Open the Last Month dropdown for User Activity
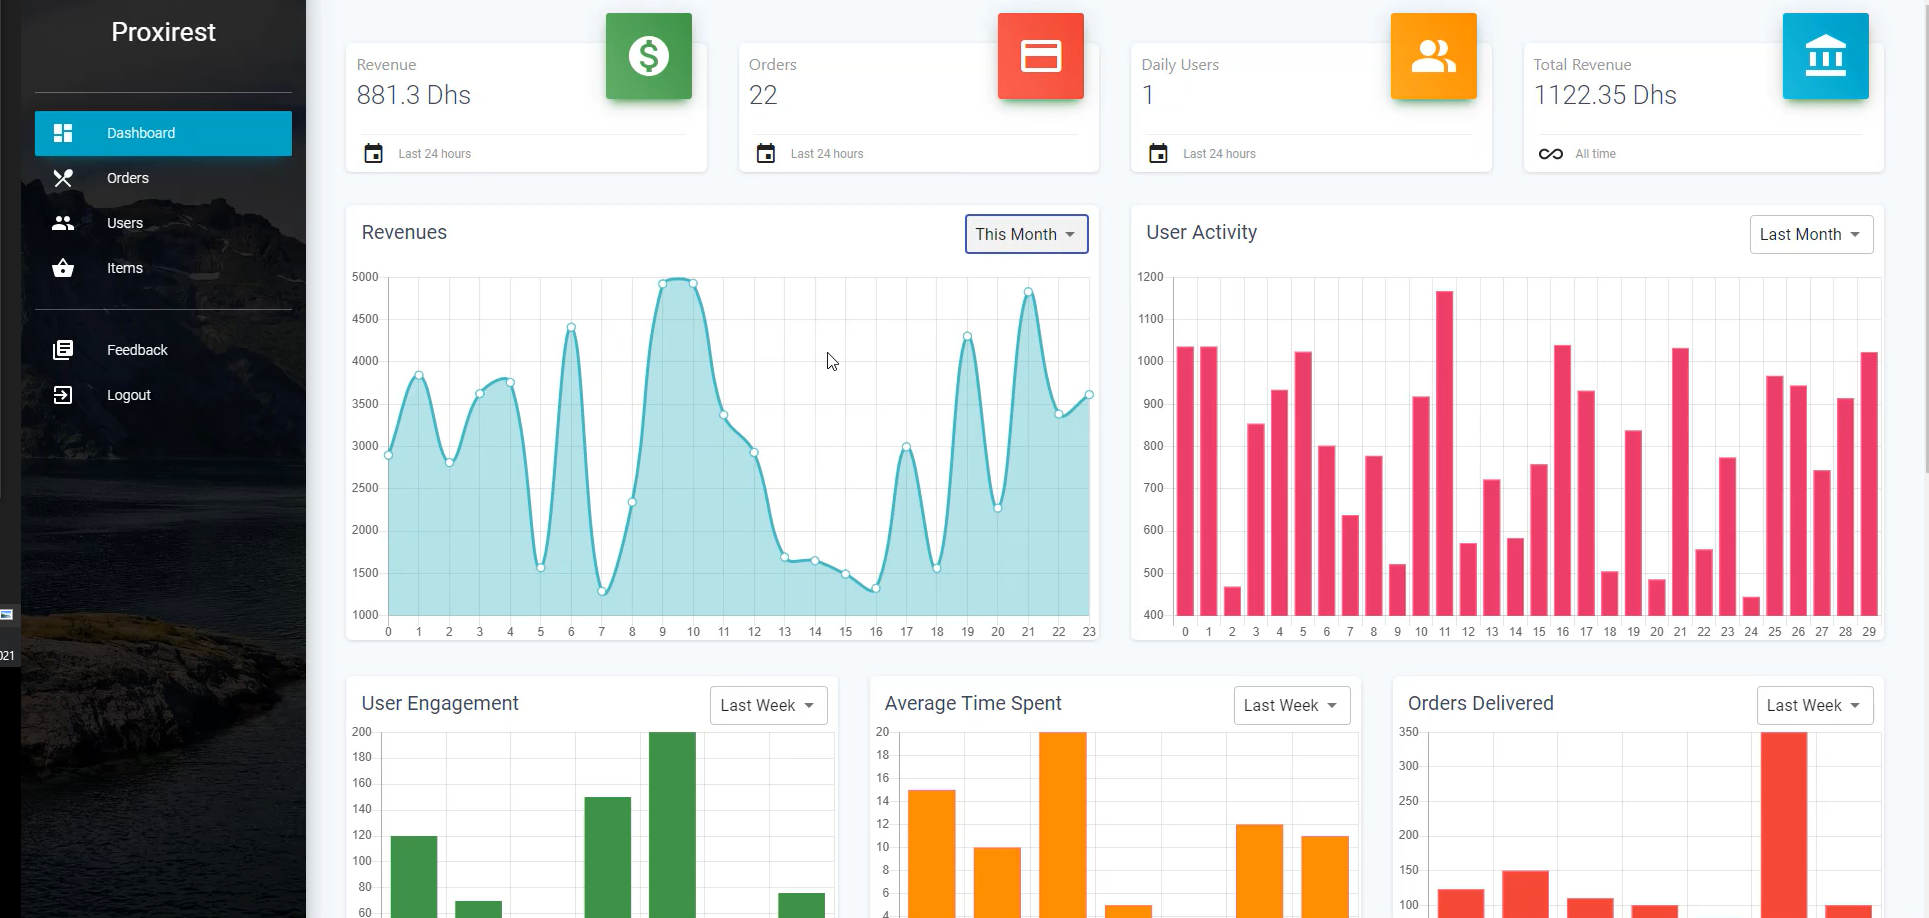The image size is (1929, 918). click(x=1811, y=234)
